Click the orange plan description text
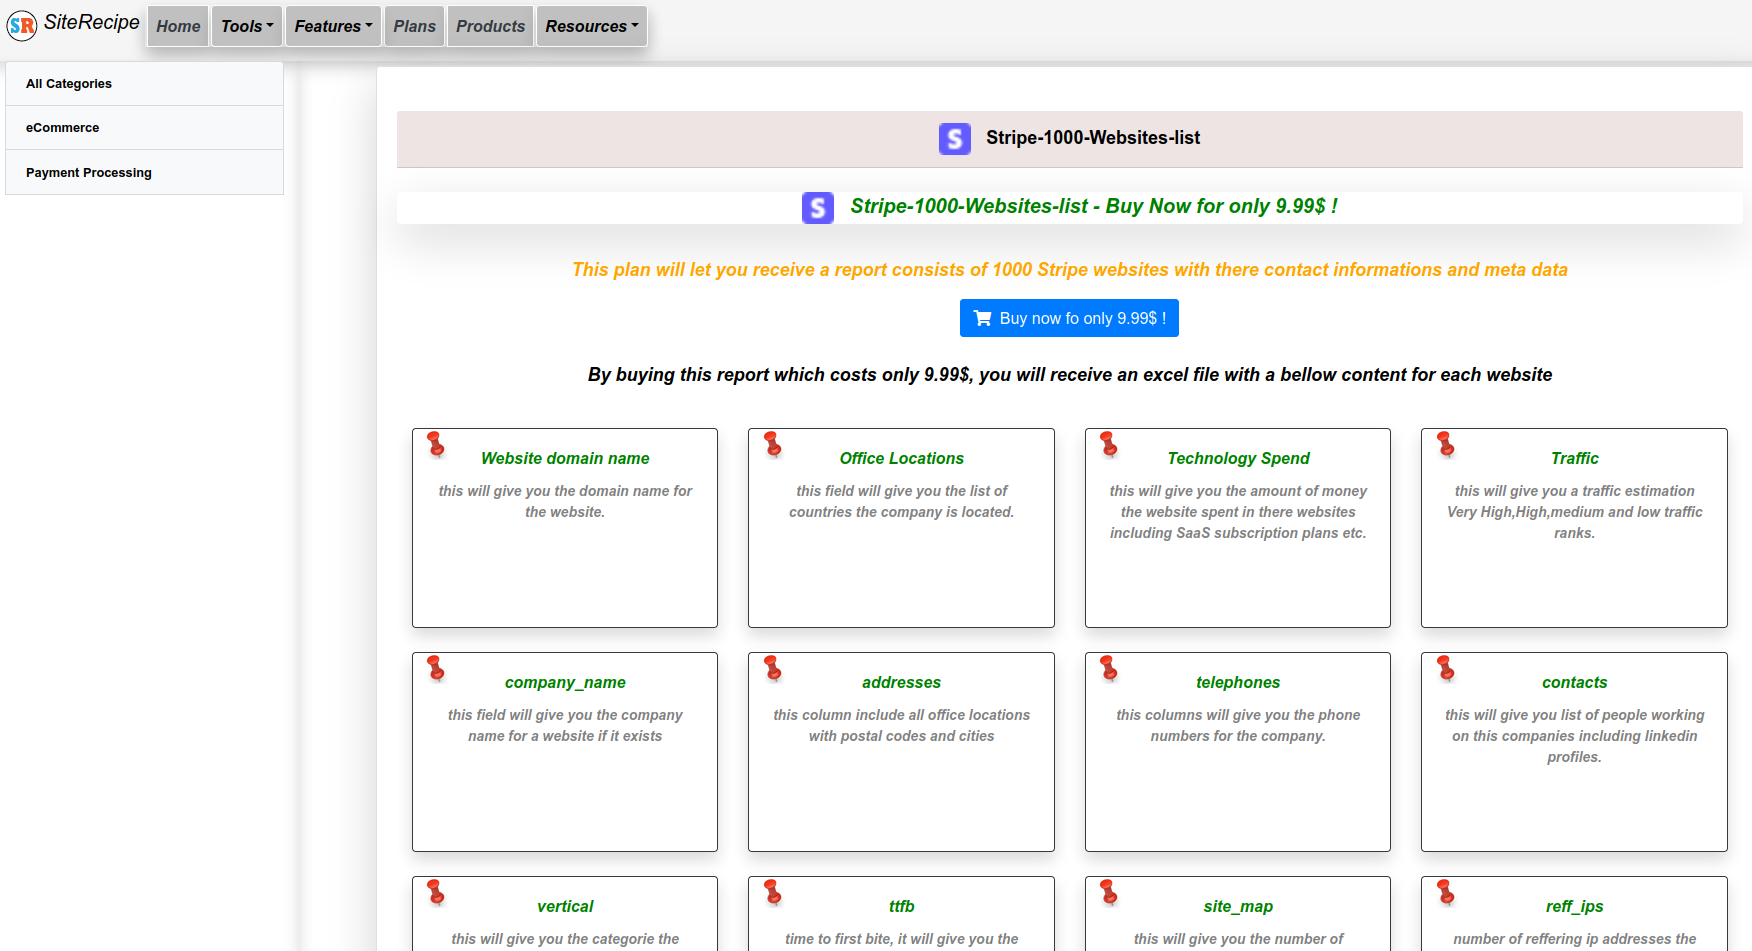 pyautogui.click(x=1070, y=269)
